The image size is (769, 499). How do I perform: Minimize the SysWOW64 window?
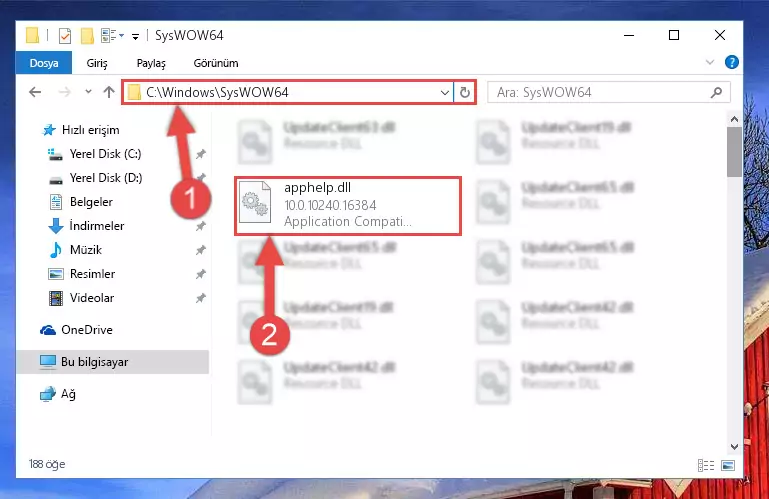point(629,35)
